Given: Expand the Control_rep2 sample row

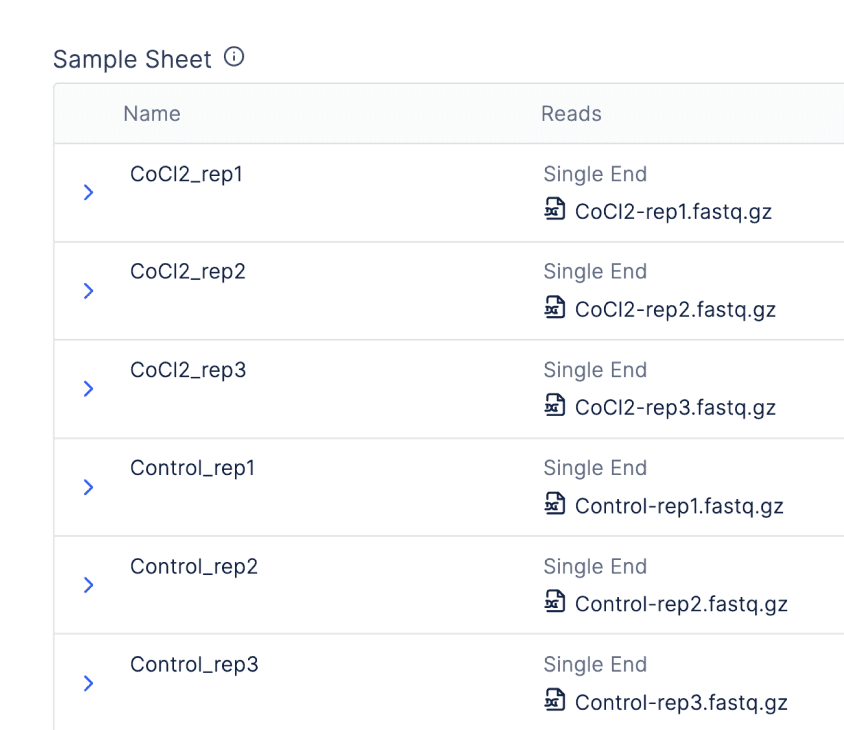Looking at the screenshot, I should pyautogui.click(x=88, y=585).
